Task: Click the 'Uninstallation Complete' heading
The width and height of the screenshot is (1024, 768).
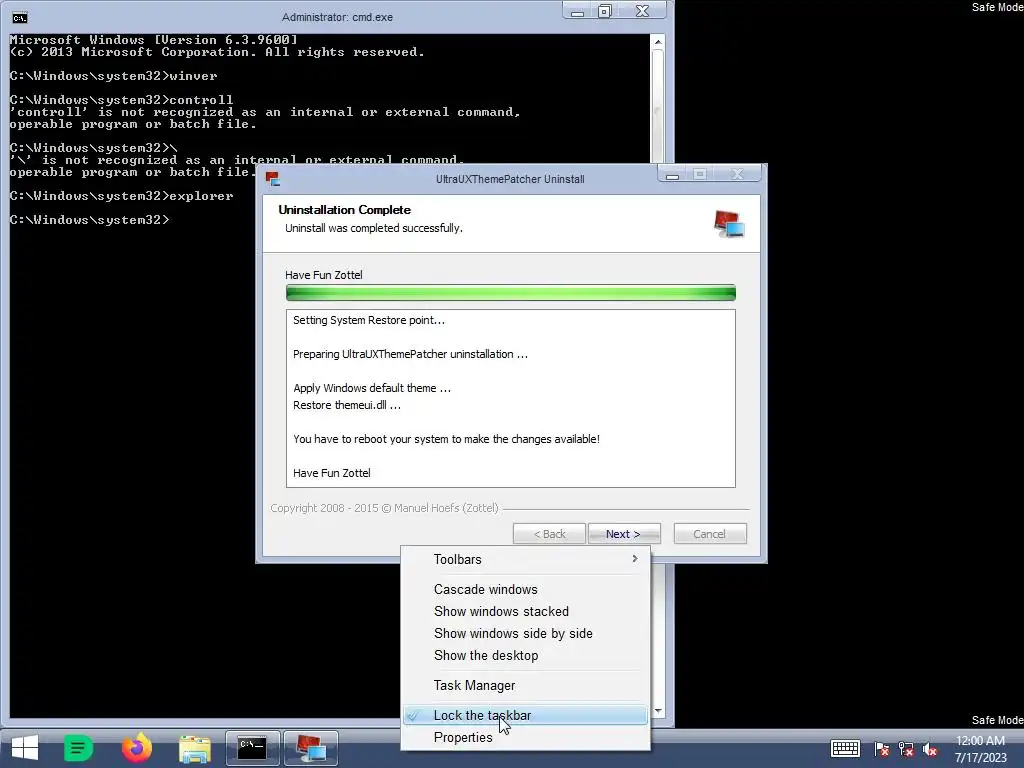Action: pyautogui.click(x=344, y=210)
